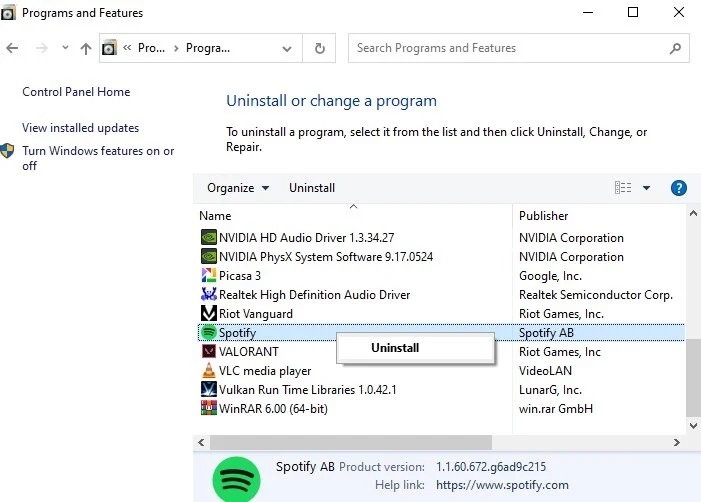Select NVIDIA PhysX System Software 9.17.0524

coord(326,257)
